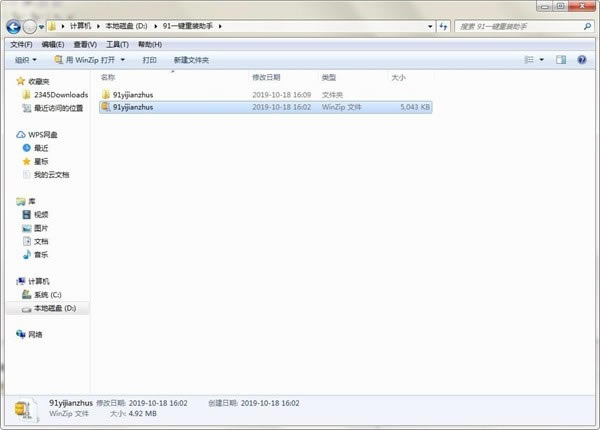This screenshot has height=430, width=600.
Task: Click the WPS网盘 cloud icon
Action: pyautogui.click(x=21, y=135)
